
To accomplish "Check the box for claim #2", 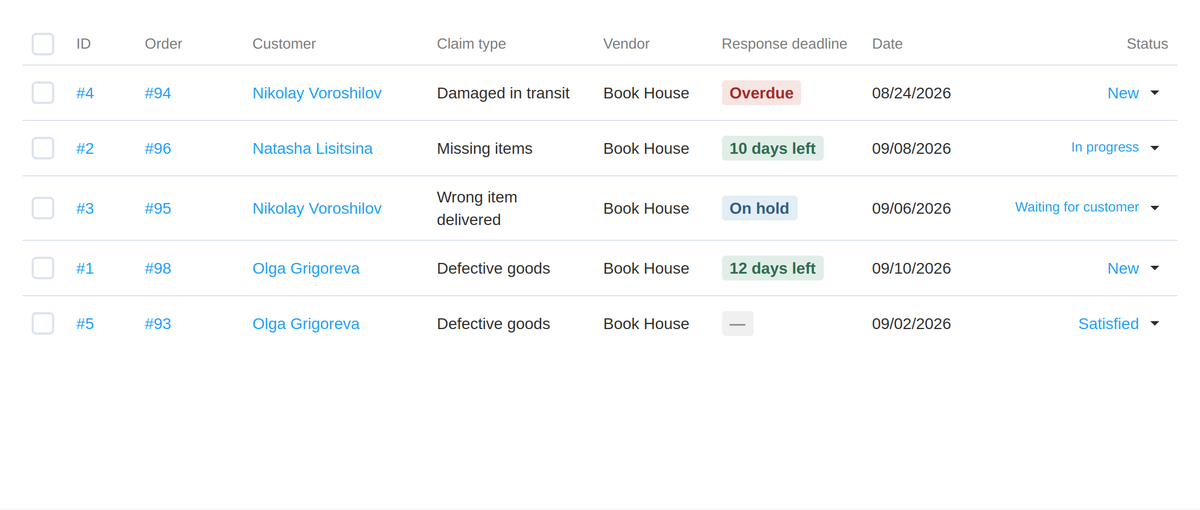I will tap(43, 148).
